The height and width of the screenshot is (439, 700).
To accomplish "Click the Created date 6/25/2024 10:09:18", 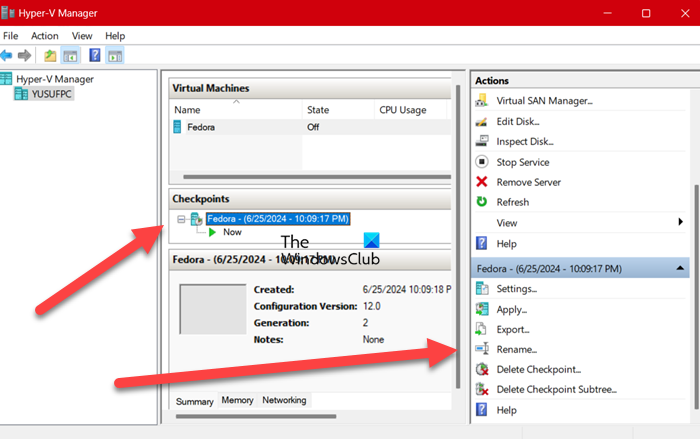I will click(406, 289).
